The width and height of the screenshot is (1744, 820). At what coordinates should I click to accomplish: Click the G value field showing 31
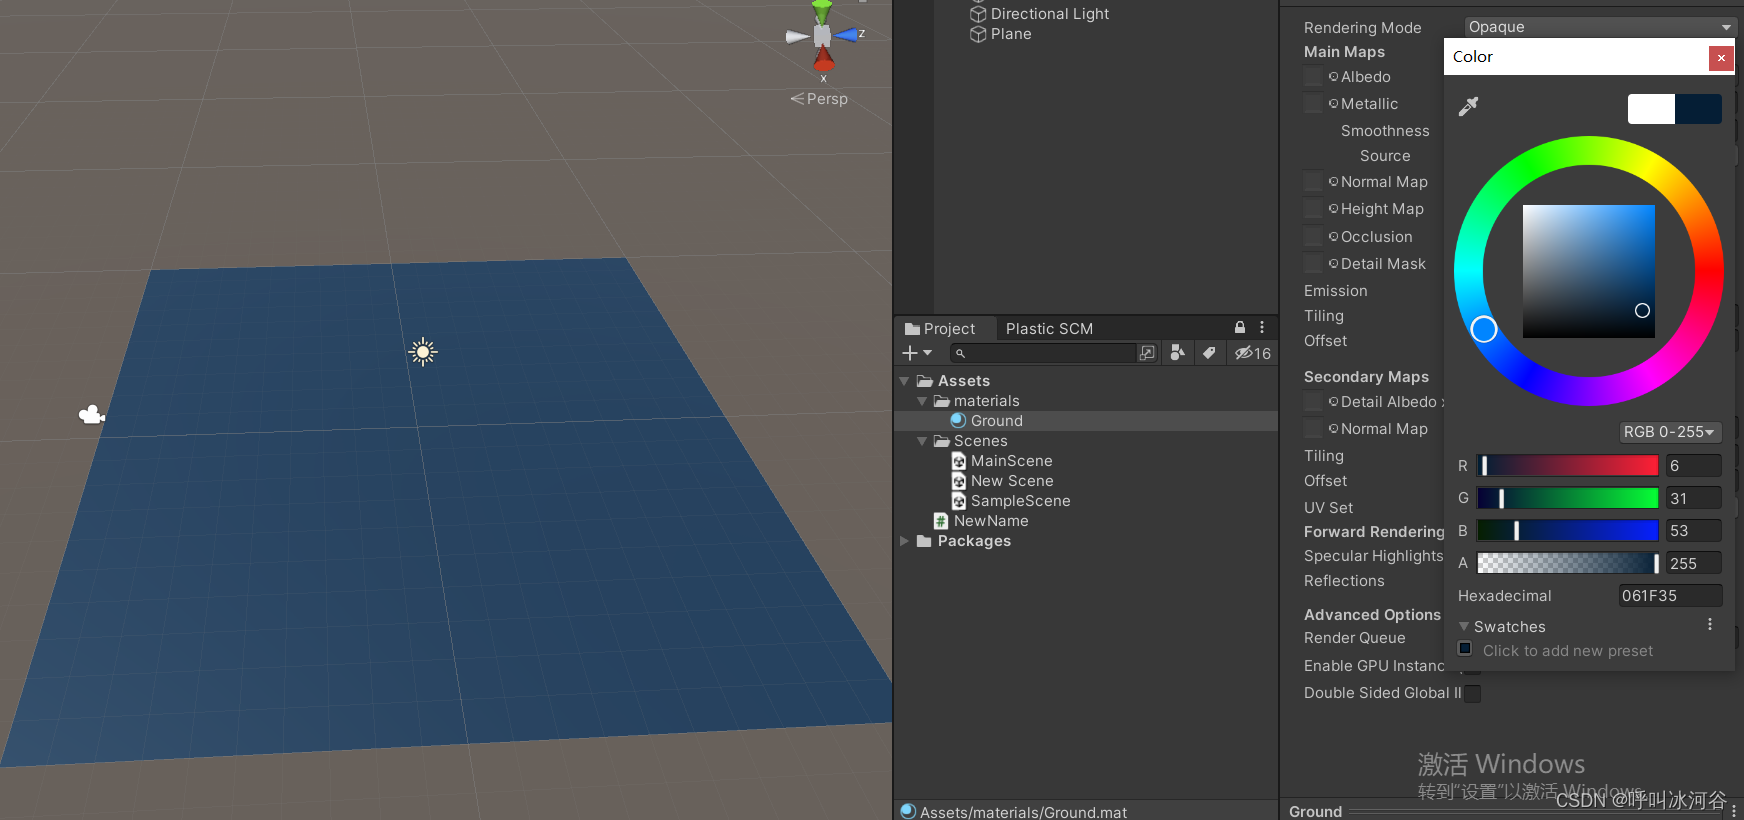[1694, 498]
